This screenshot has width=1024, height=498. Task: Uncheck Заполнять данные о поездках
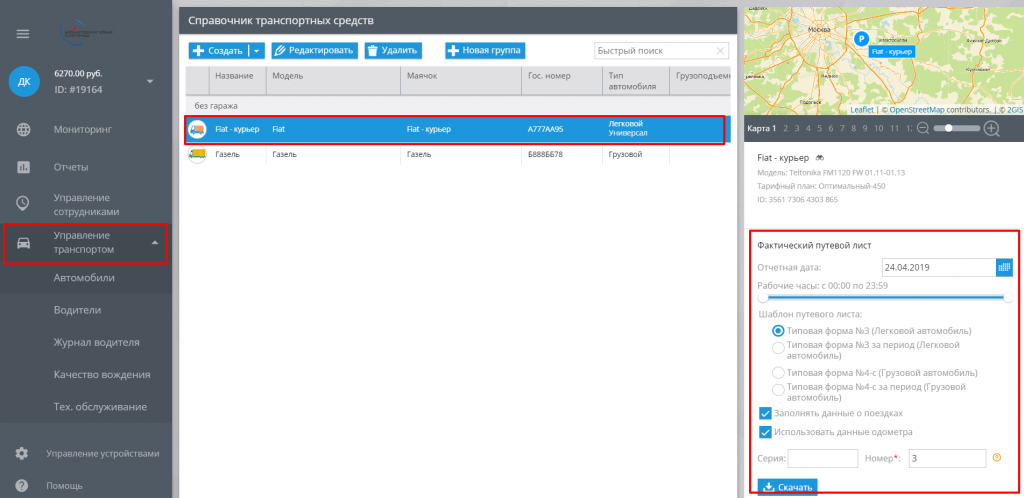click(765, 412)
